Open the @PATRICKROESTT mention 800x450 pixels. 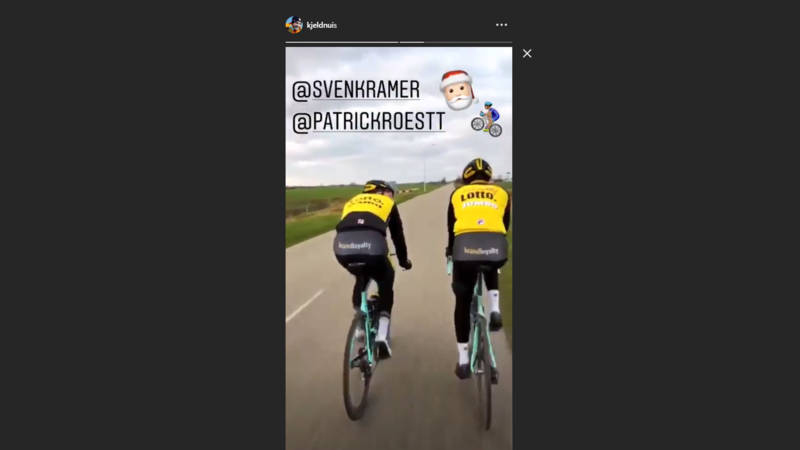(368, 122)
